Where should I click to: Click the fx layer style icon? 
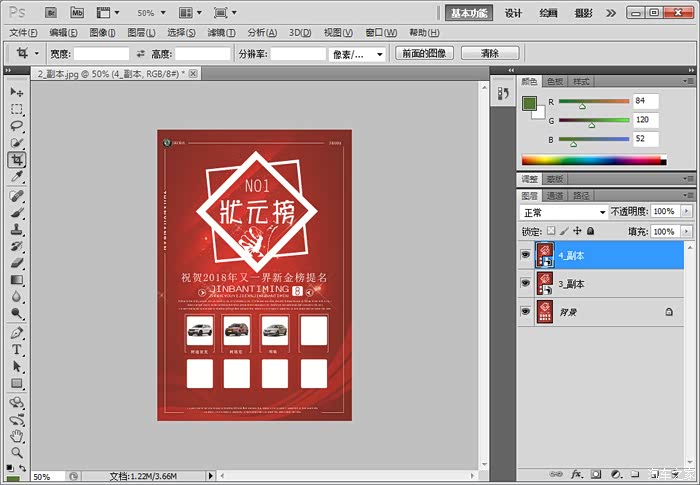coord(577,473)
